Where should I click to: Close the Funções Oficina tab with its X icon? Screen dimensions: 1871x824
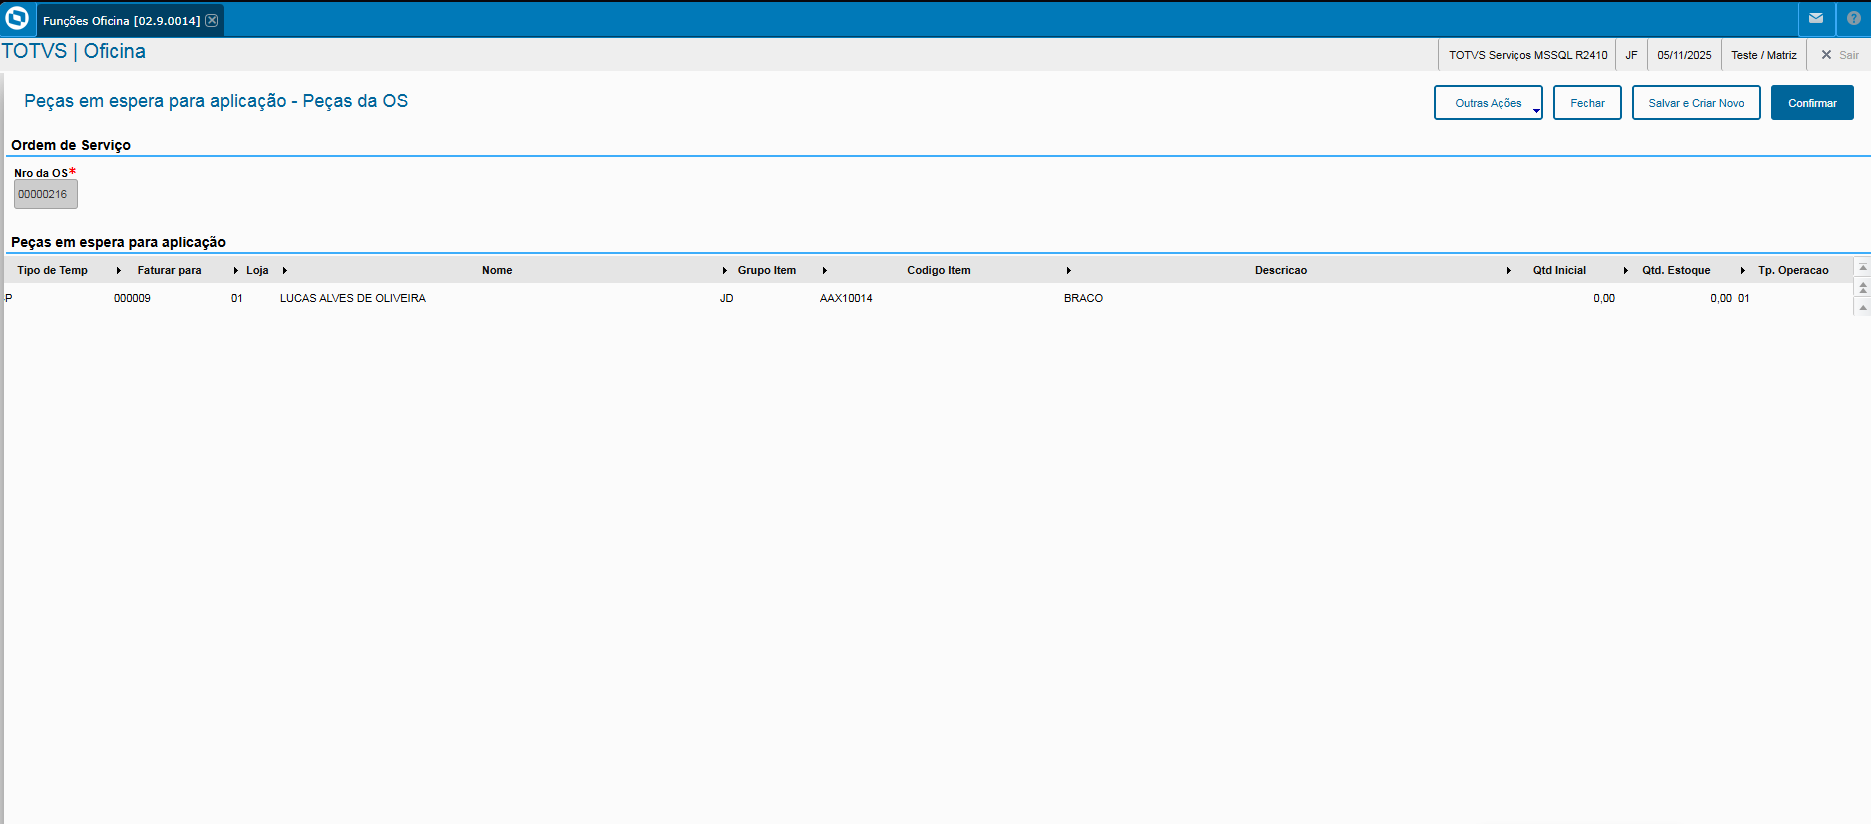(x=212, y=20)
